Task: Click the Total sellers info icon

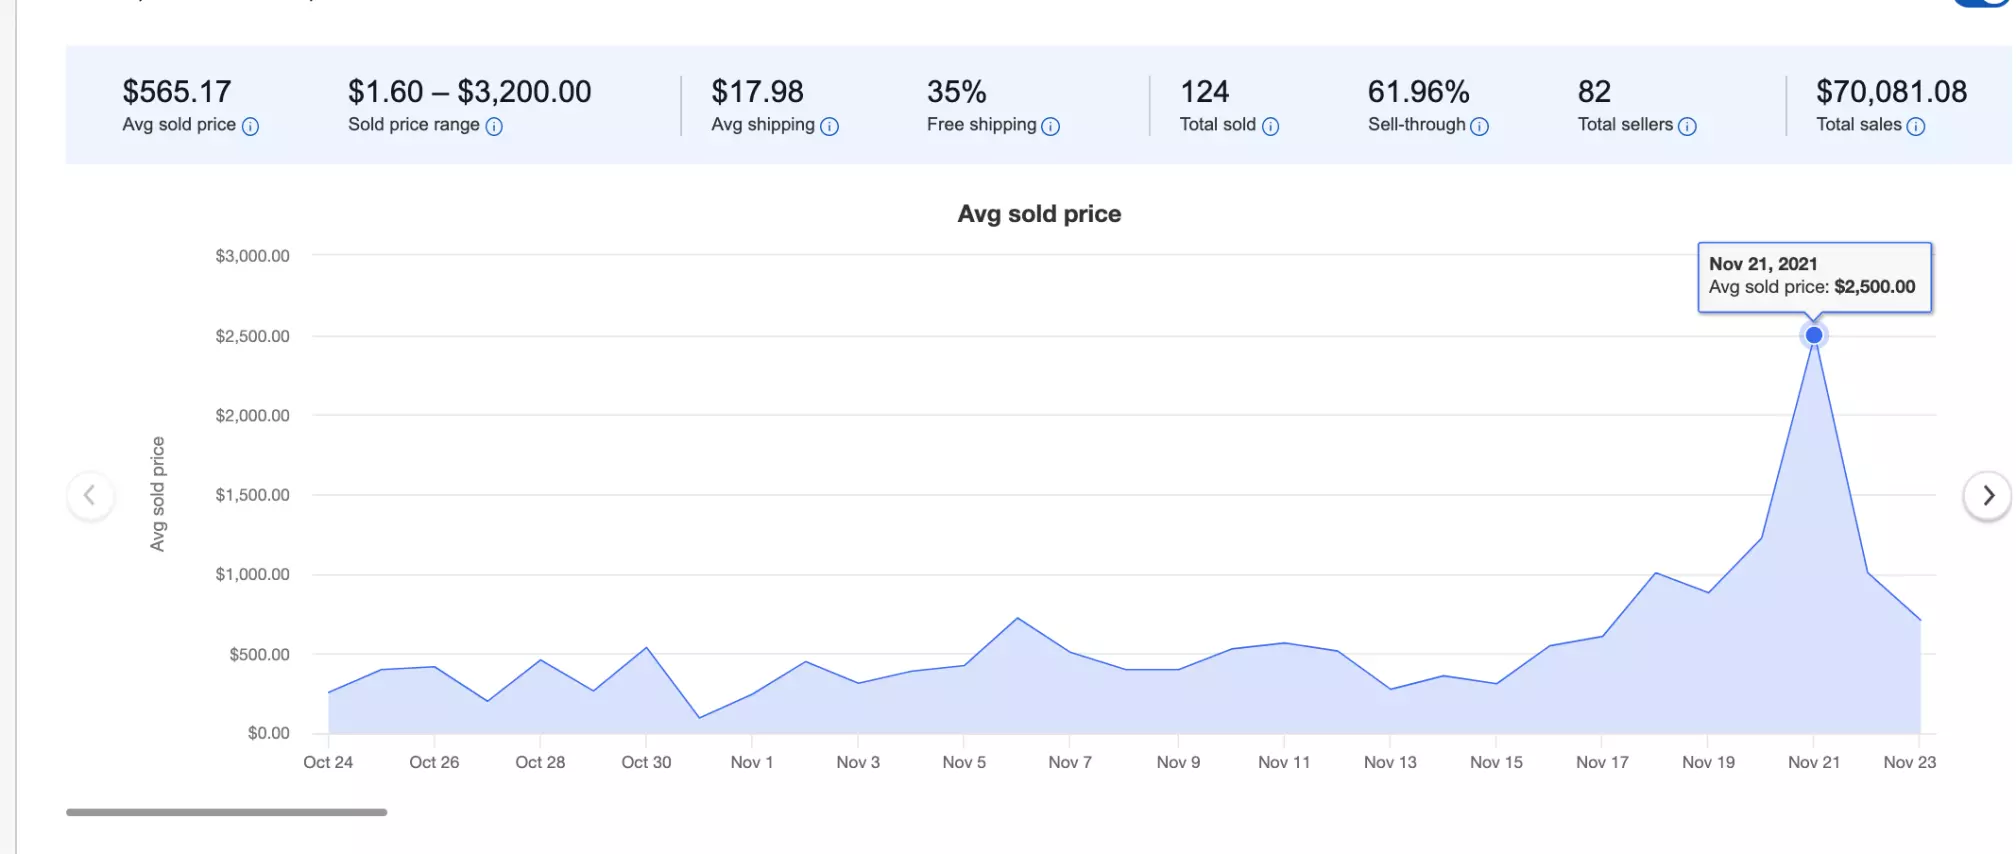Action: tap(1687, 126)
